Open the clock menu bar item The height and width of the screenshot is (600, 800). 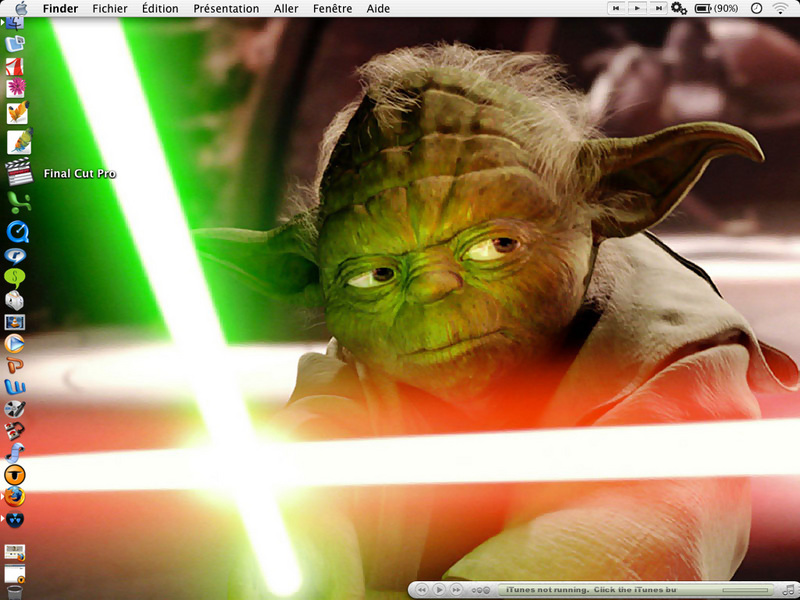tap(757, 8)
